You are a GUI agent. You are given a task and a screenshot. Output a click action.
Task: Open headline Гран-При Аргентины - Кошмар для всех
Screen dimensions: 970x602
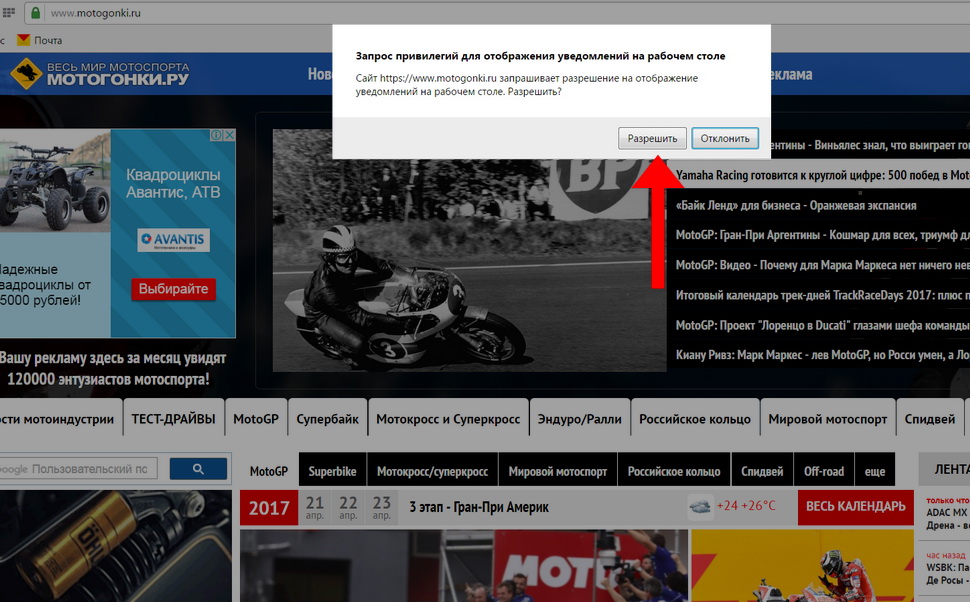click(x=822, y=235)
